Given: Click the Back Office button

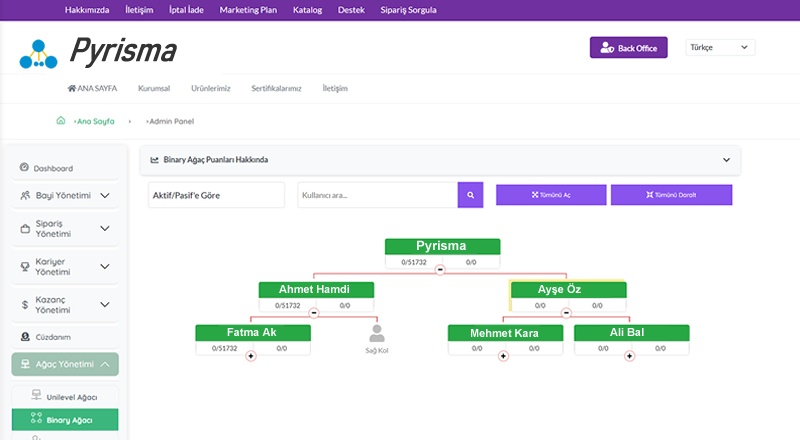Looking at the screenshot, I should click(x=628, y=48).
